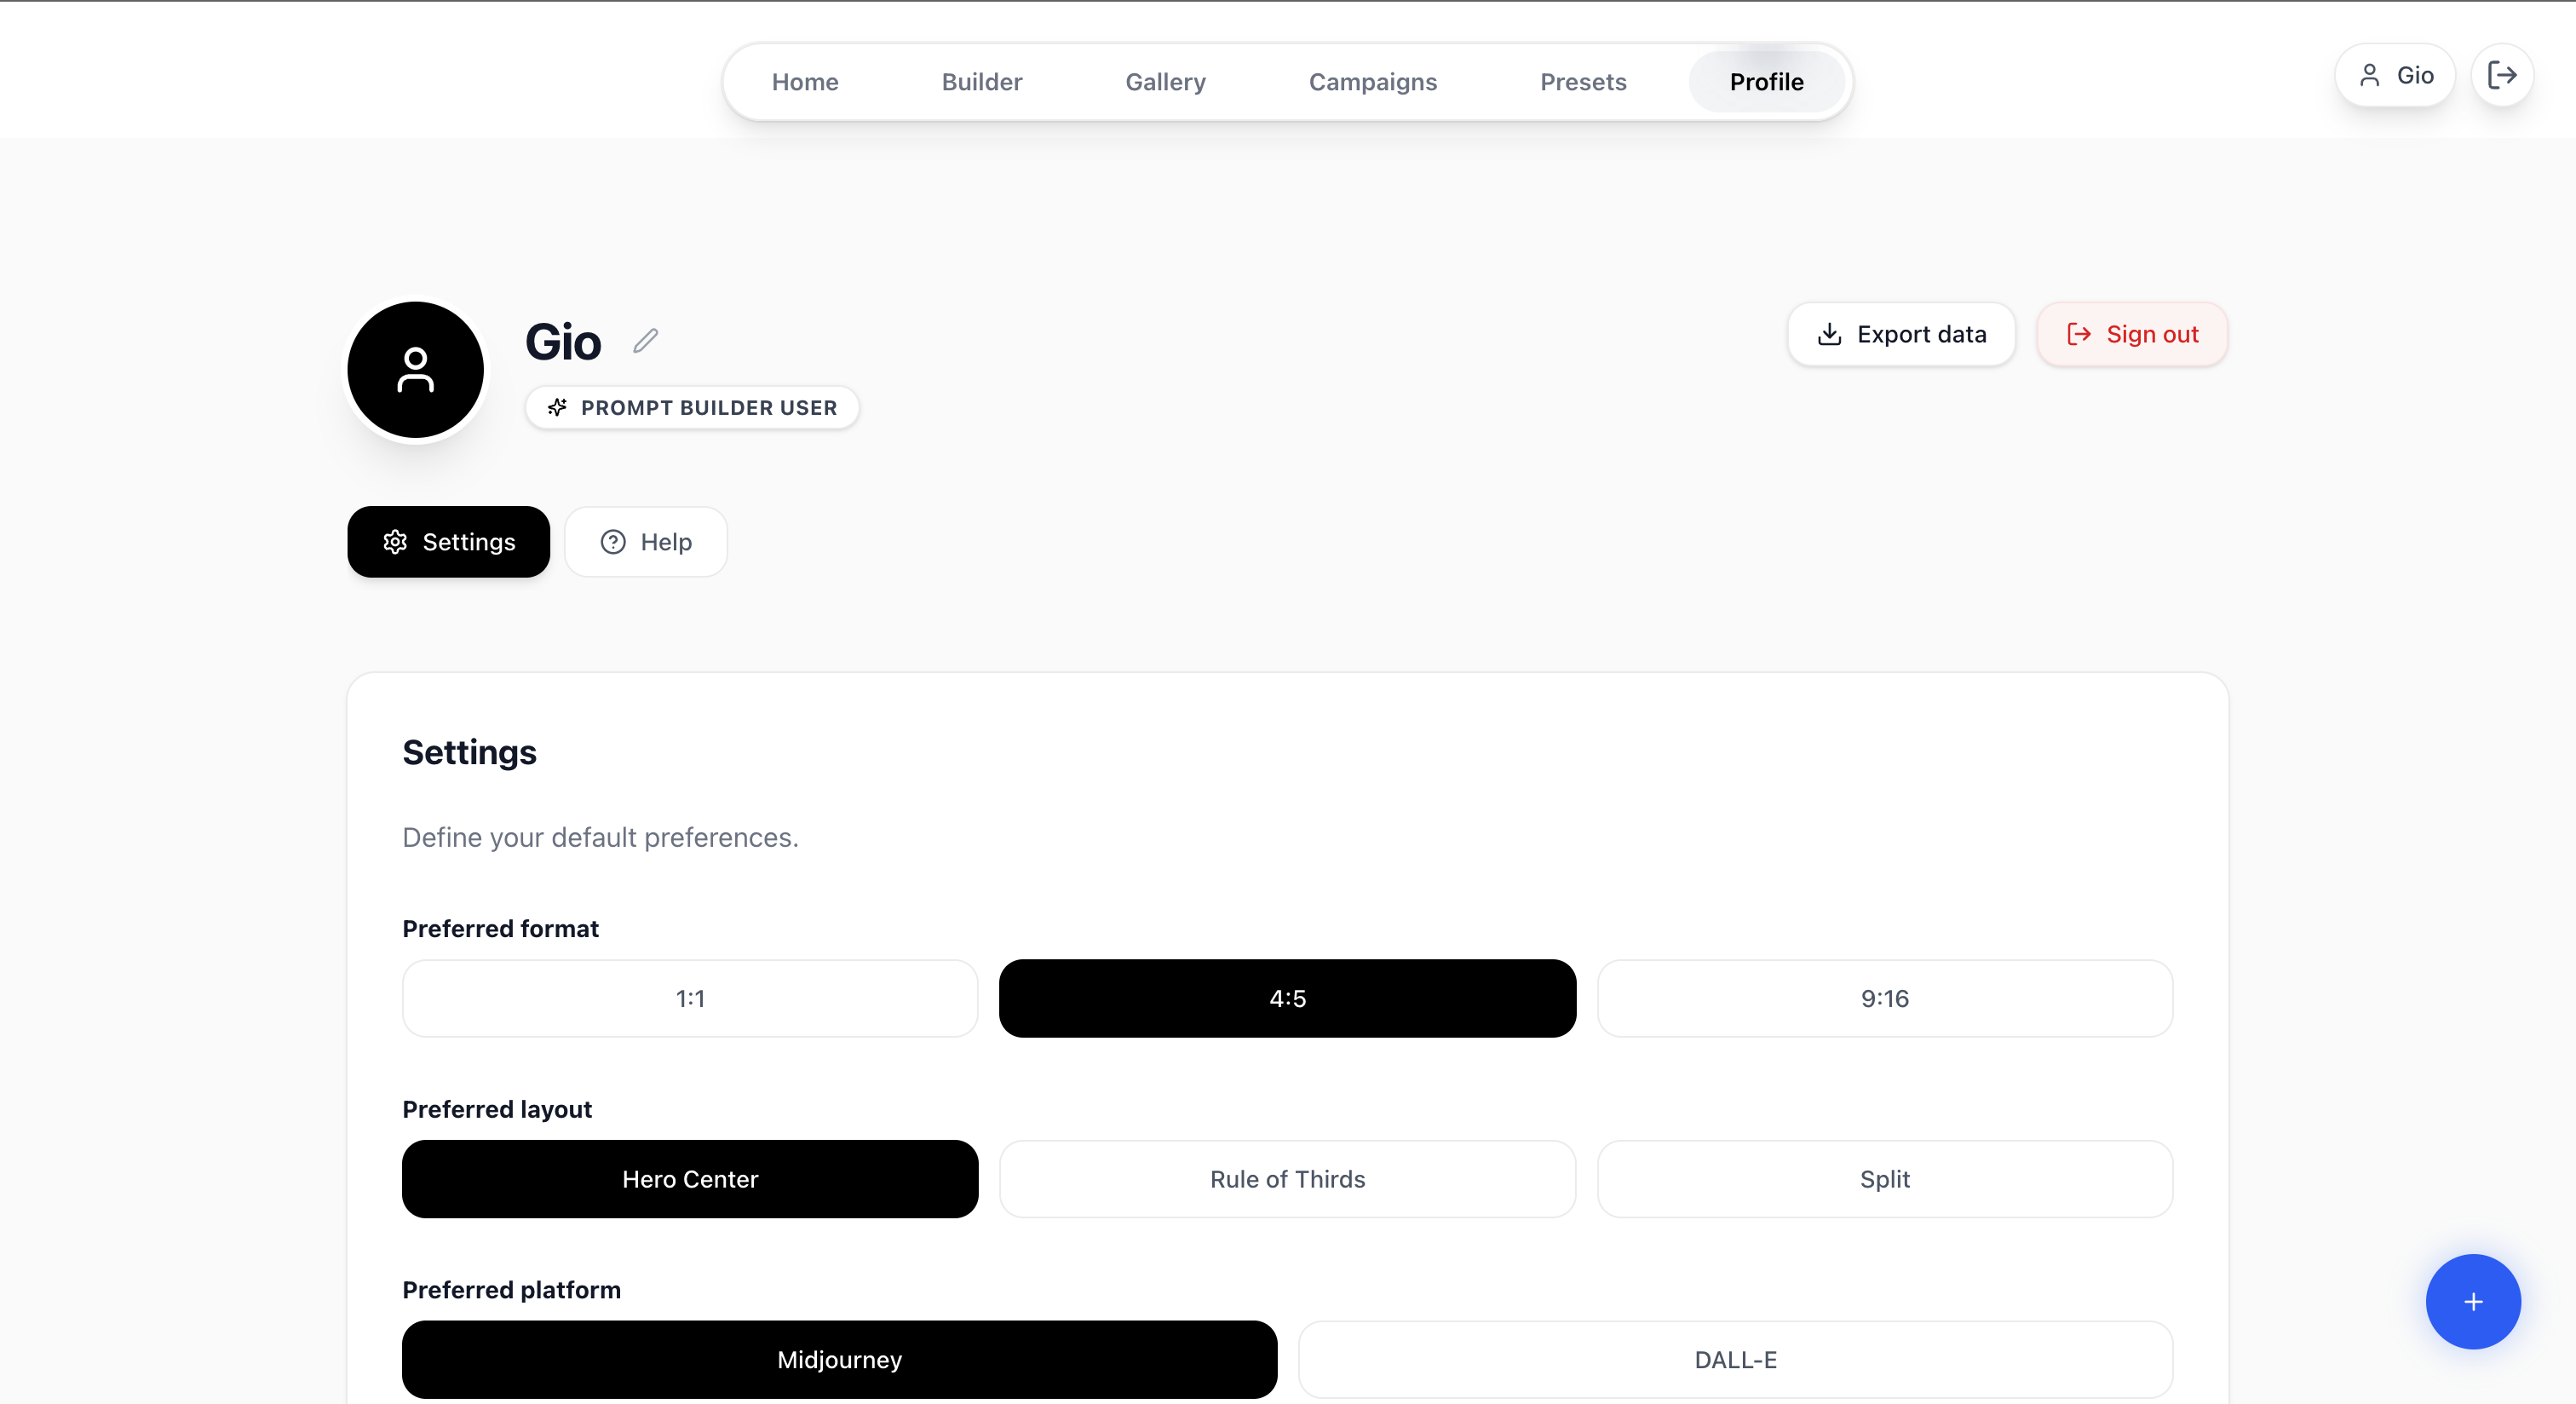2576x1404 pixels.
Task: Open the Presets nav tab
Action: click(1583, 82)
